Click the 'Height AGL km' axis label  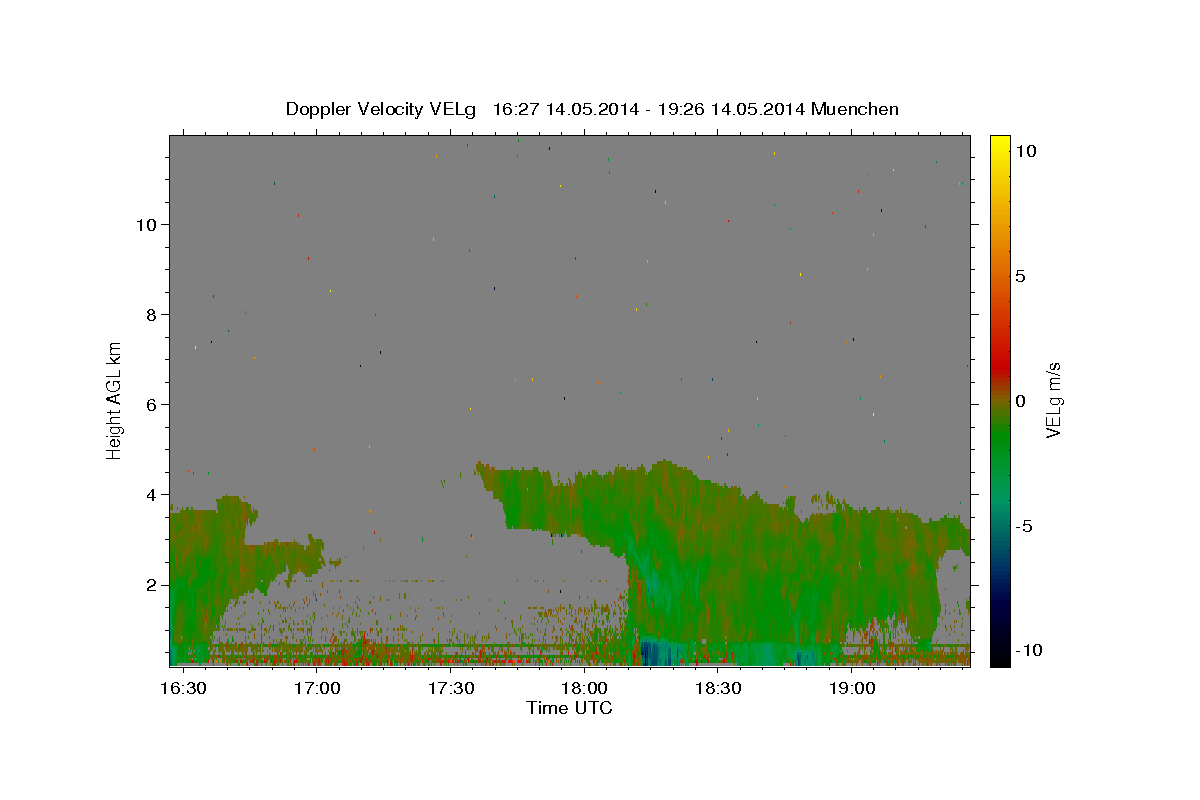115,400
